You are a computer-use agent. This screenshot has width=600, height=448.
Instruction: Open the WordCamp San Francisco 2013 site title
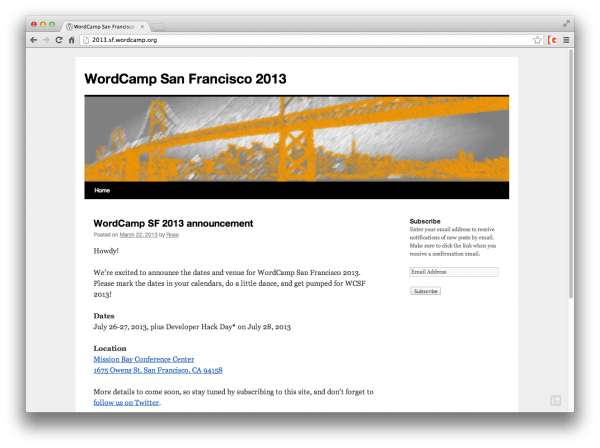(x=185, y=79)
